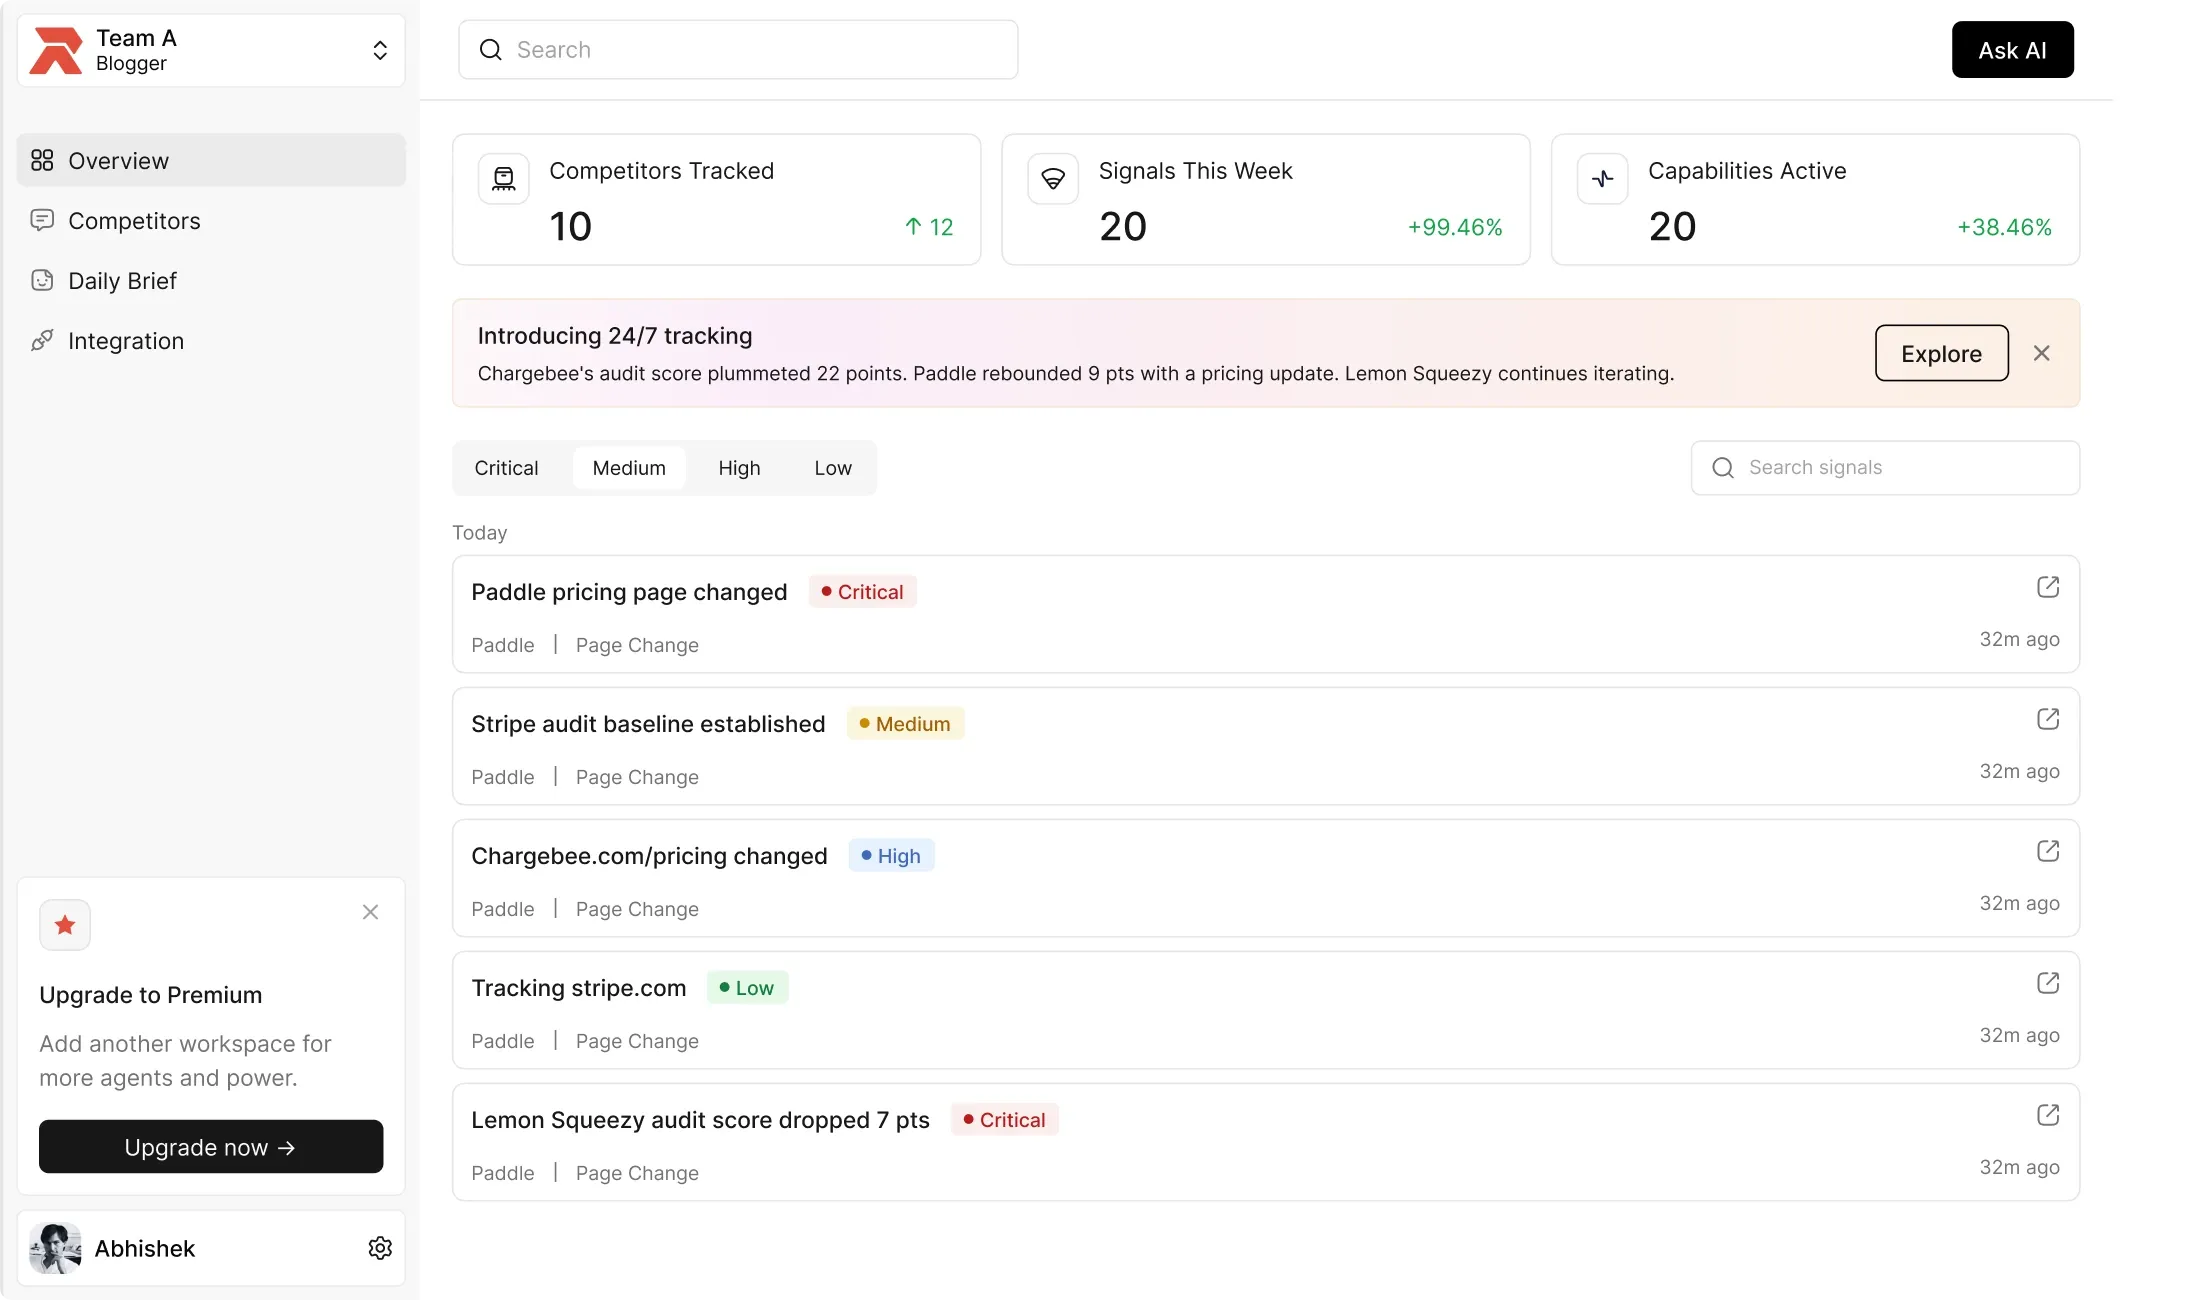Image resolution: width=2200 pixels, height=1300 pixels.
Task: Open external link for Lemon Squeezy audit score
Action: click(x=2047, y=1115)
